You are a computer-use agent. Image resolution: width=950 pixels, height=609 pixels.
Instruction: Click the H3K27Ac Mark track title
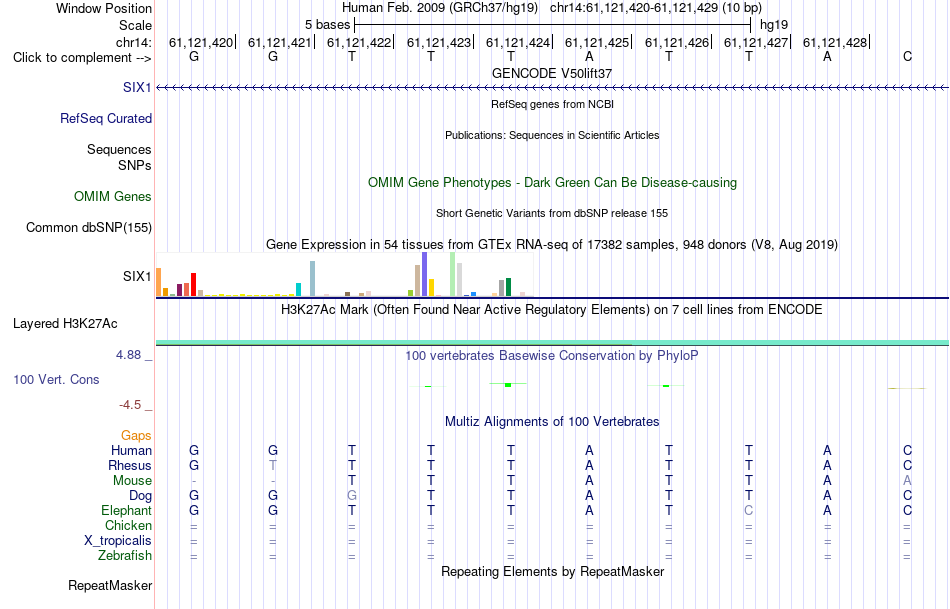point(552,310)
